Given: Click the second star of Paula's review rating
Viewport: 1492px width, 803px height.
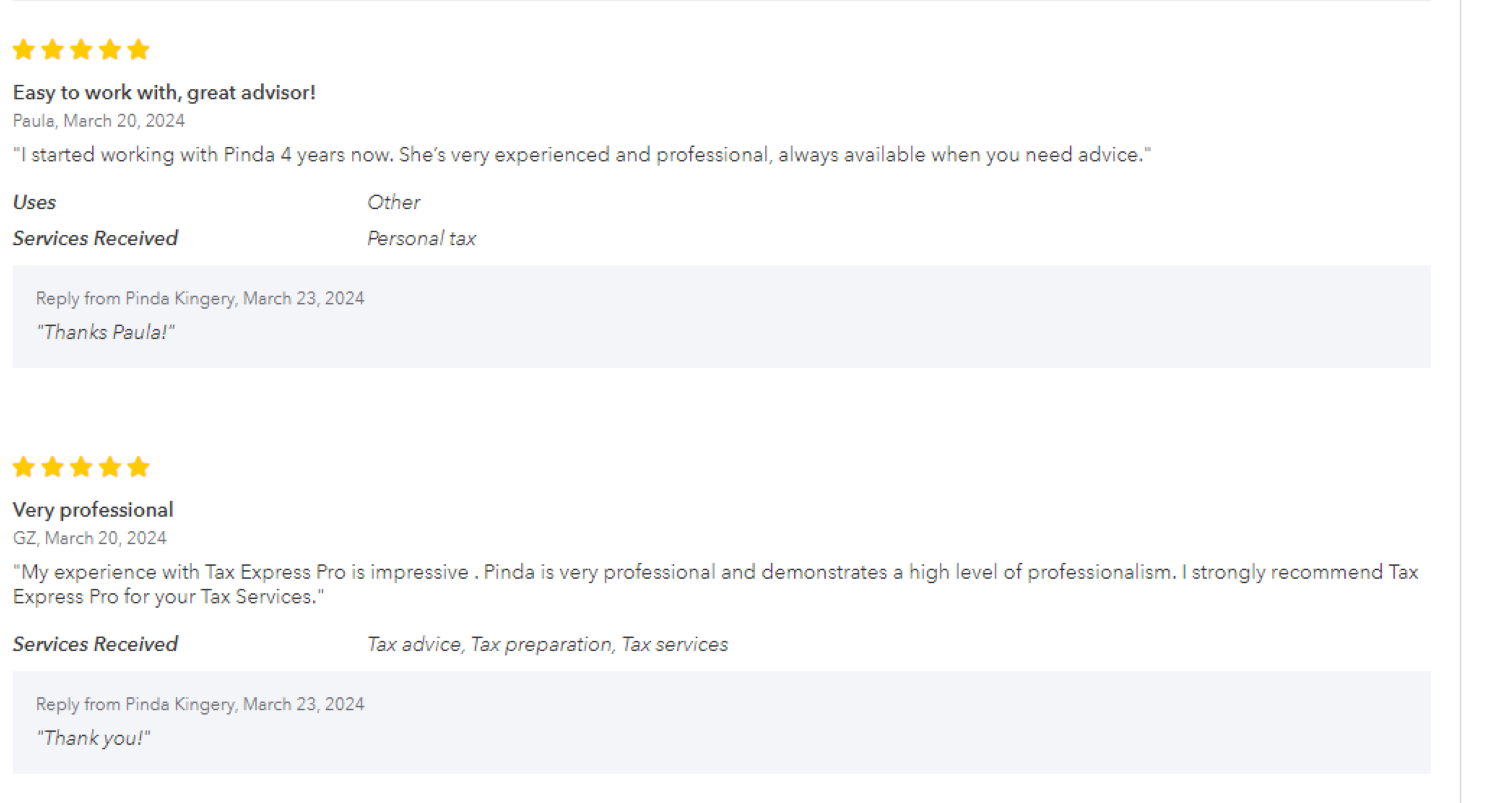Looking at the screenshot, I should coord(52,50).
